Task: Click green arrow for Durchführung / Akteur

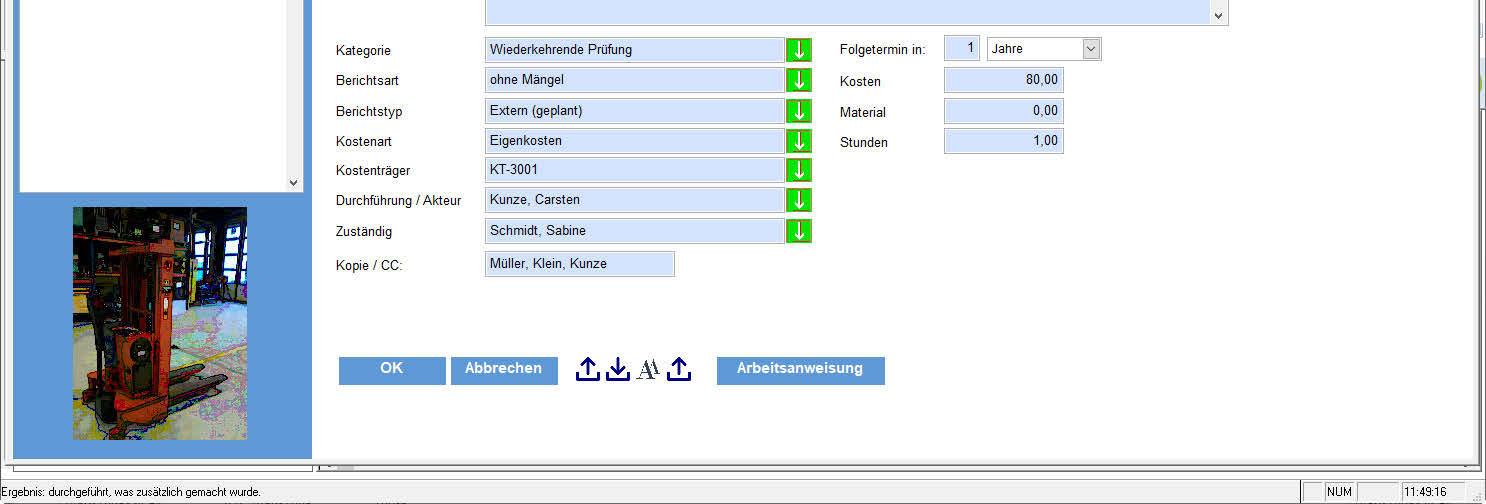Action: pos(799,200)
